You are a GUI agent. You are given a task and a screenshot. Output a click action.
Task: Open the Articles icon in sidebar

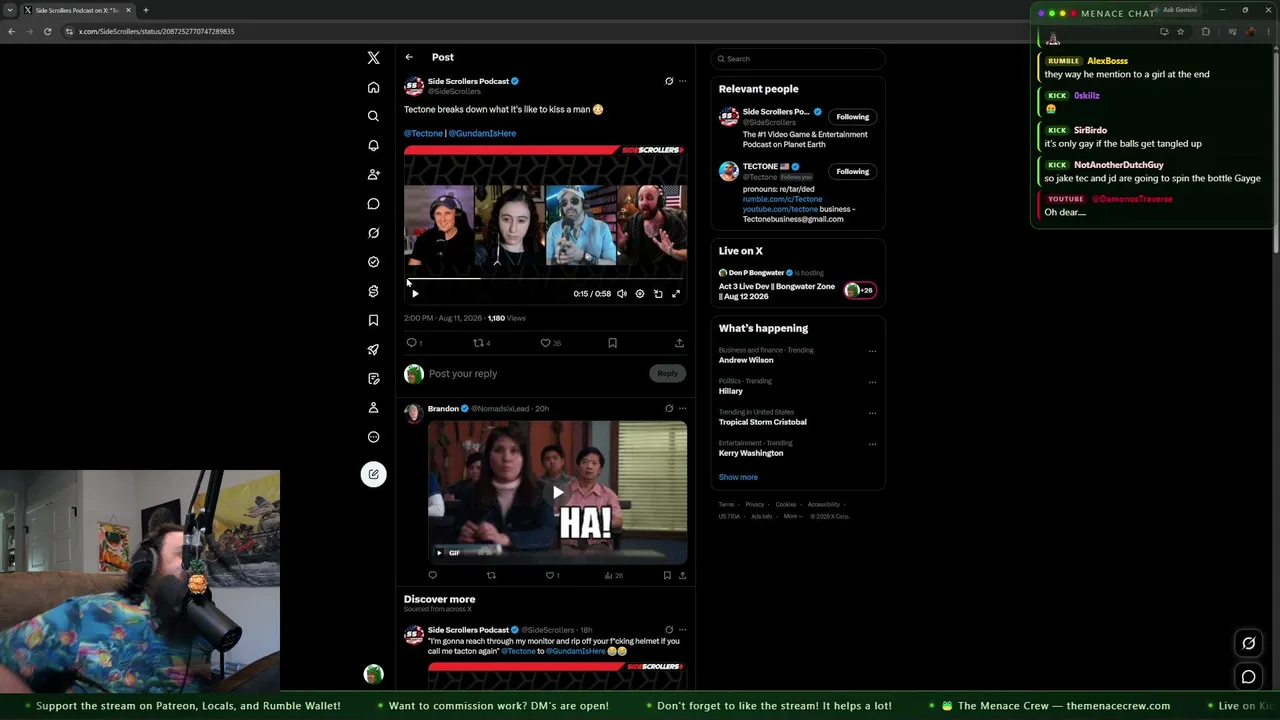[373, 379]
